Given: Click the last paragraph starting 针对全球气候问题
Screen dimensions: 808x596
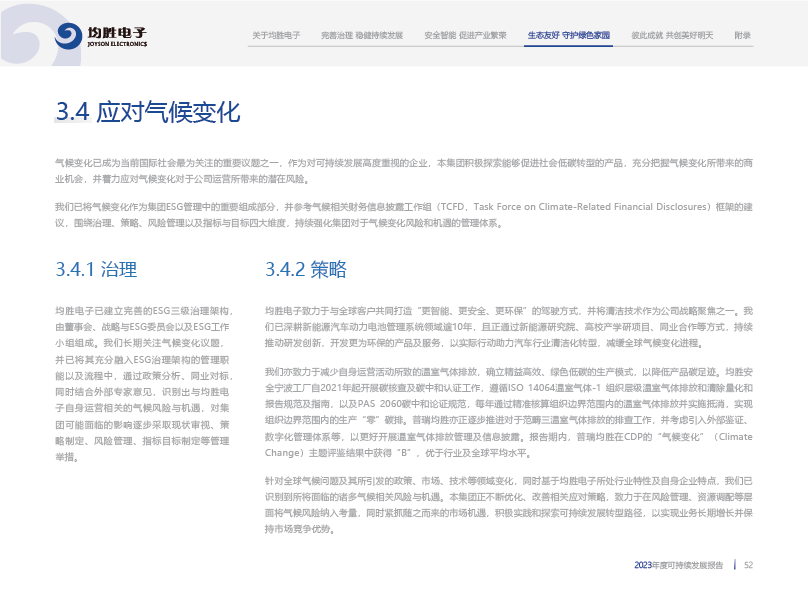Looking at the screenshot, I should tap(508, 496).
